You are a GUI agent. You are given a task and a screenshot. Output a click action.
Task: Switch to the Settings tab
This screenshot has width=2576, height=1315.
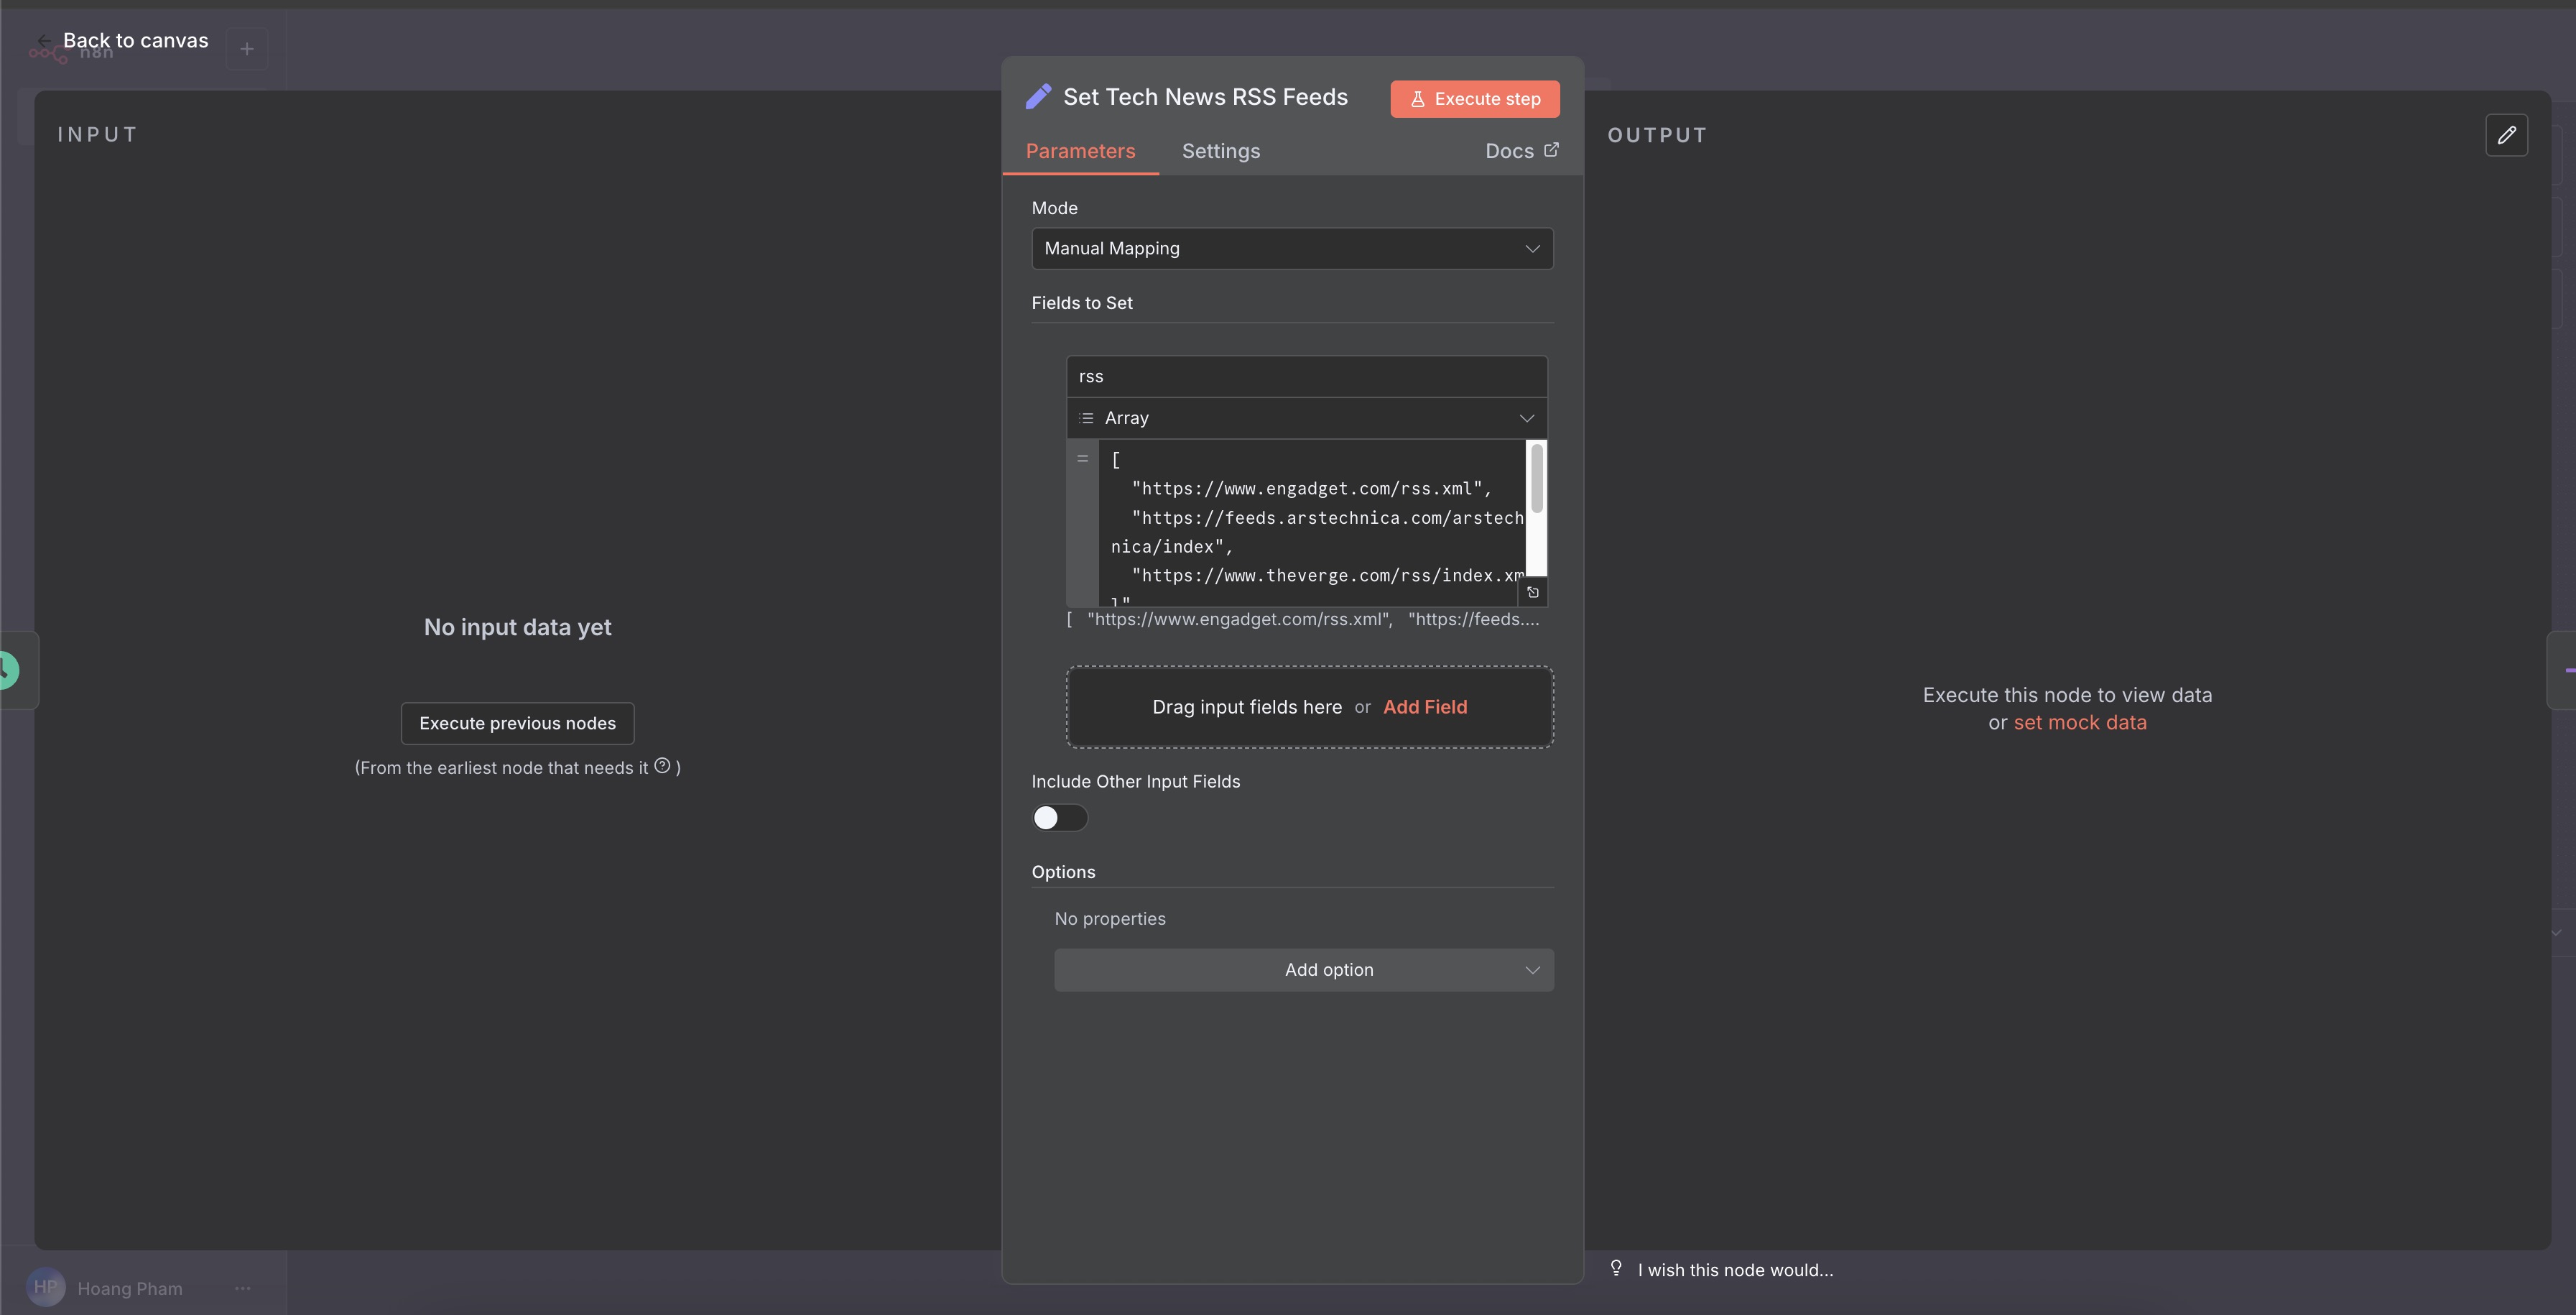pyautogui.click(x=1220, y=151)
